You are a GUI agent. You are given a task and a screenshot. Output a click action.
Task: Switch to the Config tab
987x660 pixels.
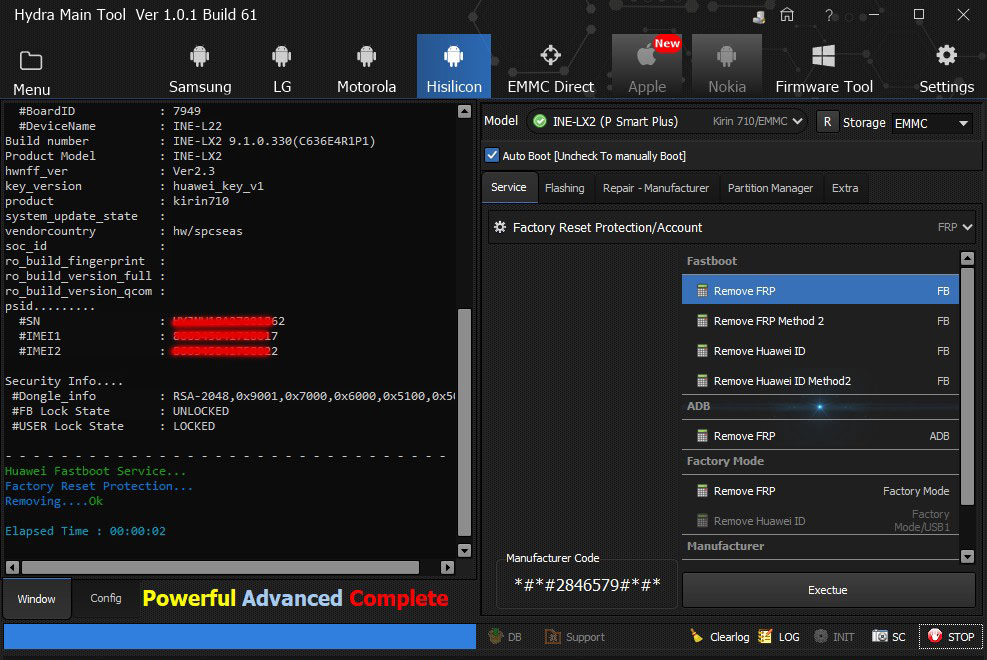(106, 598)
